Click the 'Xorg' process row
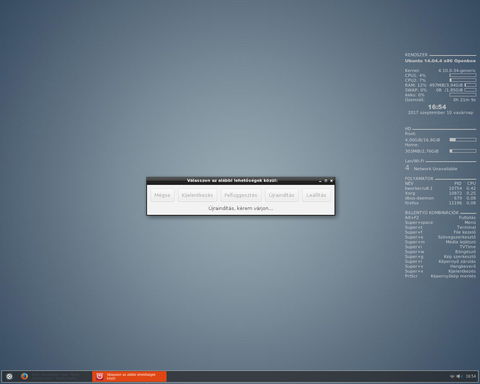Image resolution: width=480 pixels, height=384 pixels. [440, 193]
